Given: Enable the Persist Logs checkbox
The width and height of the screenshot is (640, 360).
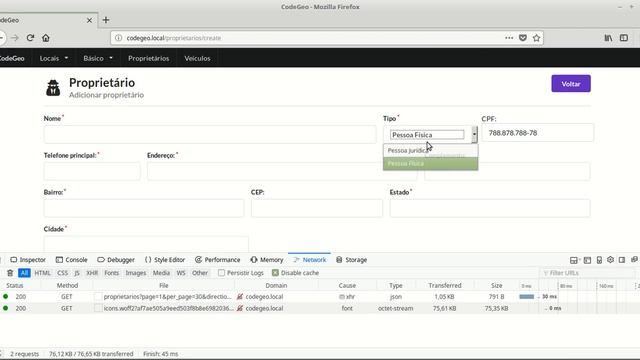Looking at the screenshot, I should tap(221, 273).
